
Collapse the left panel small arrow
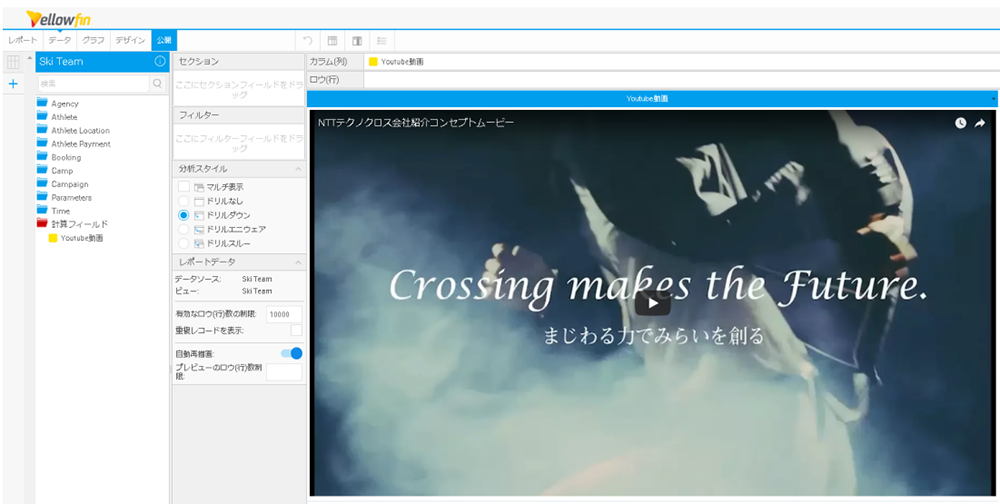(x=29, y=57)
